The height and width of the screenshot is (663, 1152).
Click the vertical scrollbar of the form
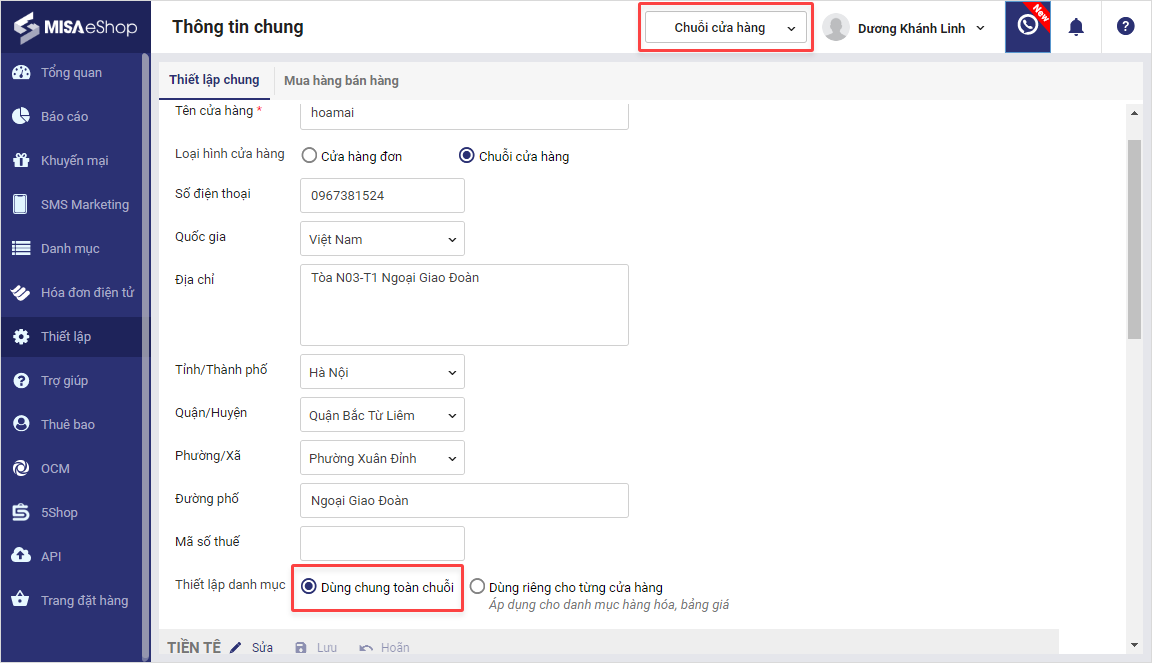(1133, 240)
